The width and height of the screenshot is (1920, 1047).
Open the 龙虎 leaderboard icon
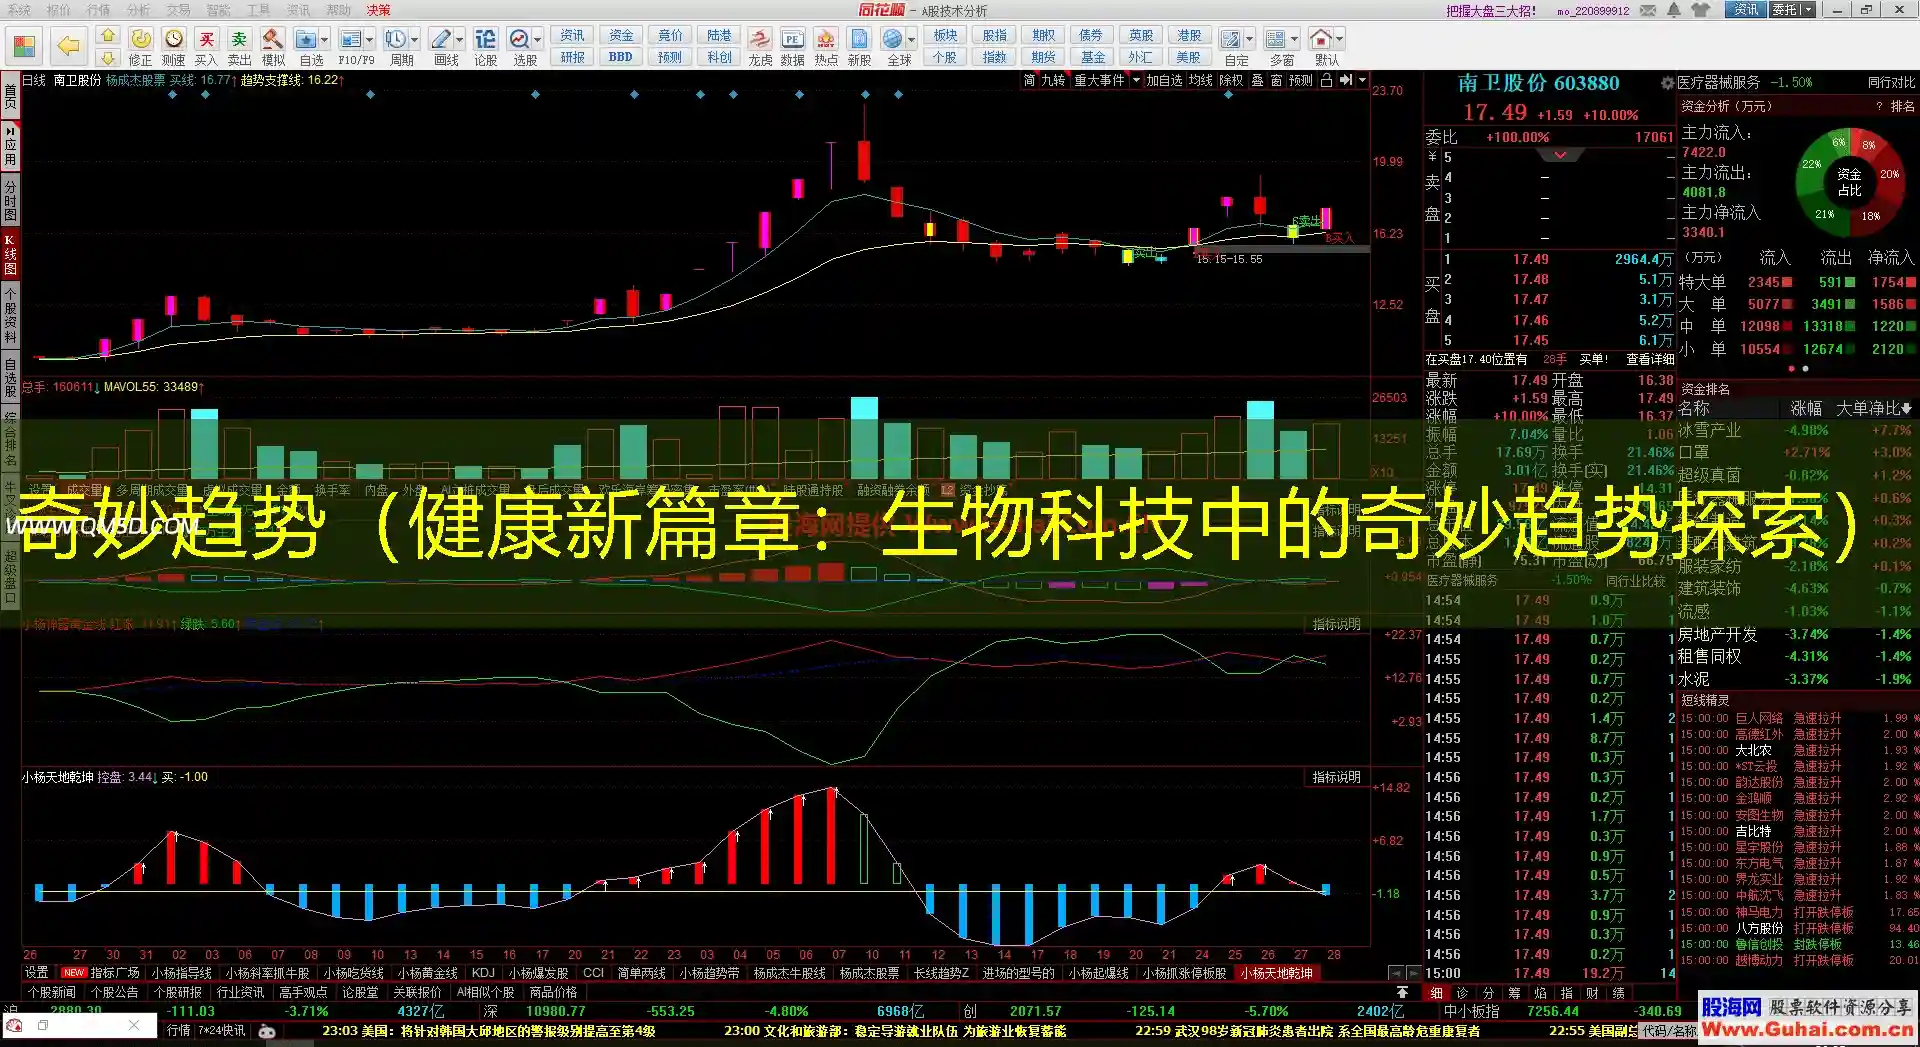(x=760, y=46)
